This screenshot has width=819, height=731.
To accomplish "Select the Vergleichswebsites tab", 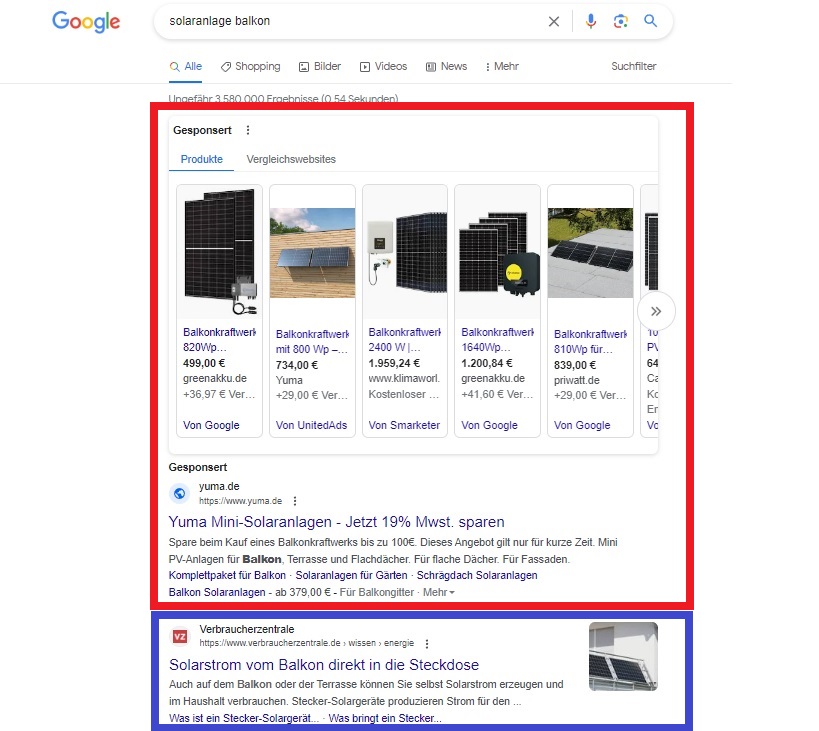I will pos(291,159).
